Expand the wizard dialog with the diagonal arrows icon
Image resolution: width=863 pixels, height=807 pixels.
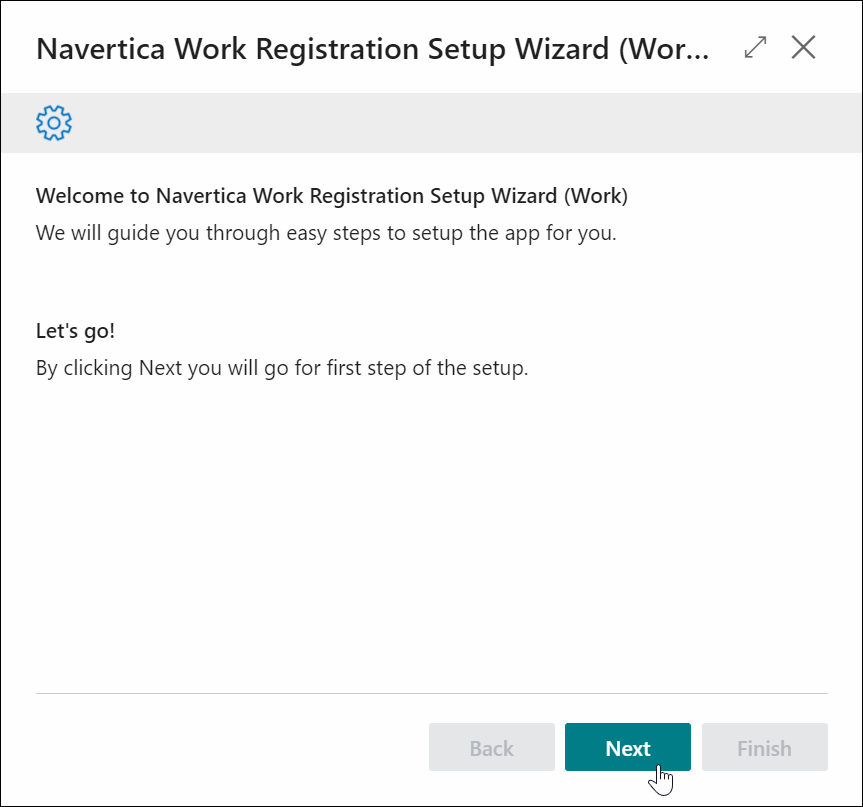pos(755,47)
